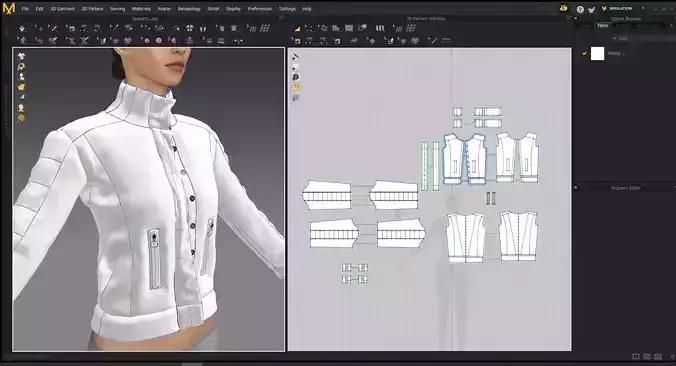Image resolution: width=676 pixels, height=366 pixels.
Task: Click the avatar head icon in 3D viewport sidebar
Action: tap(21, 108)
